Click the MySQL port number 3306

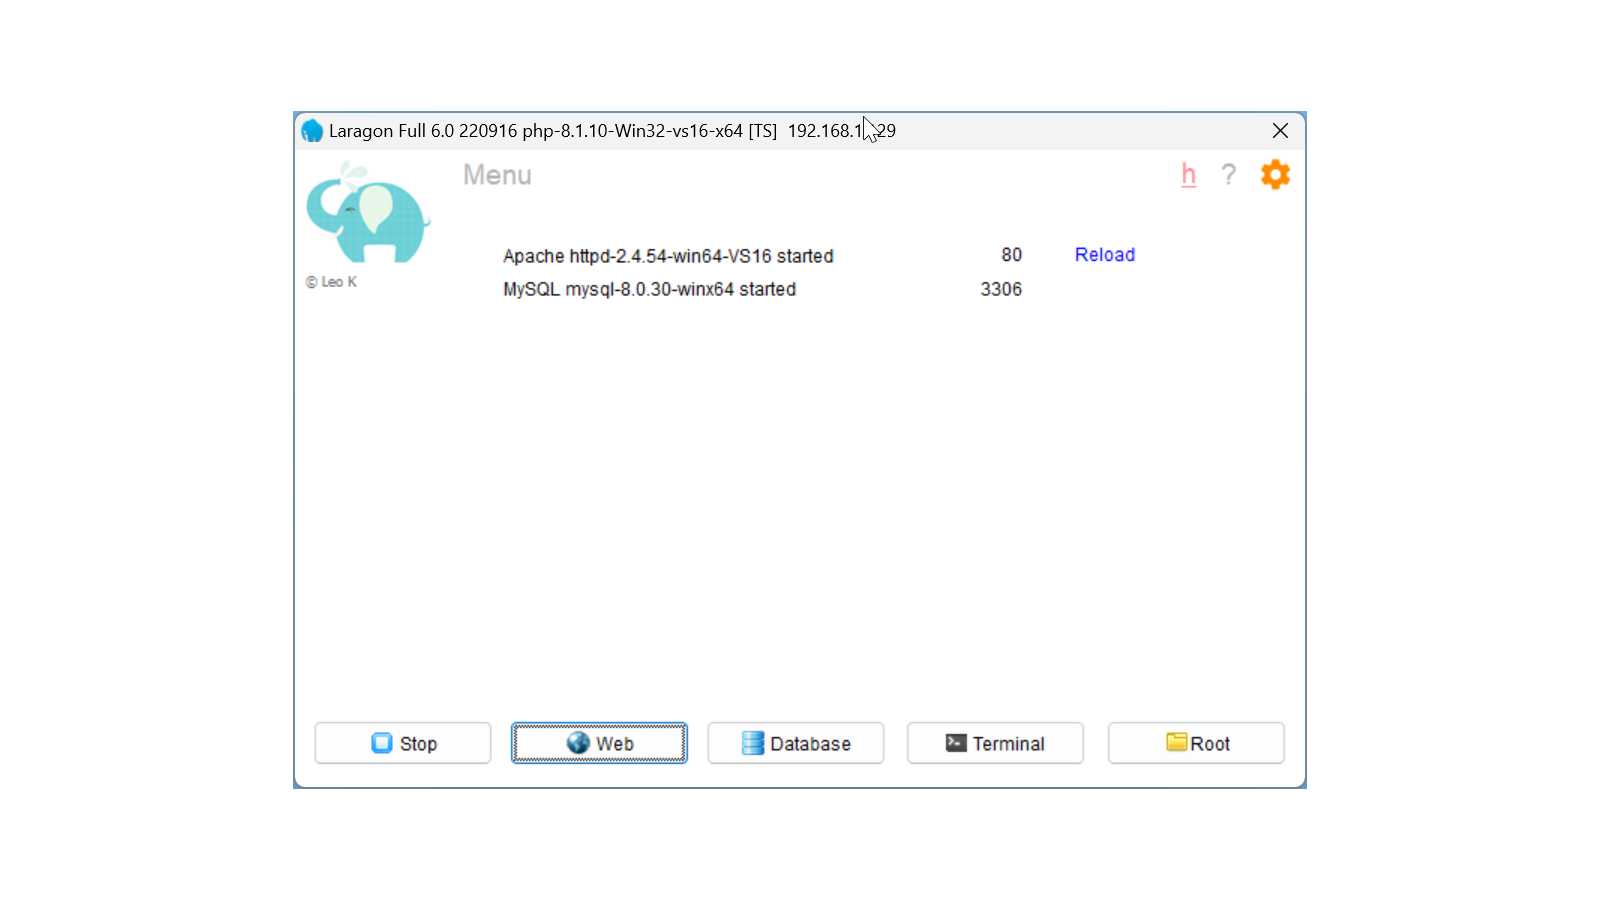(1001, 289)
